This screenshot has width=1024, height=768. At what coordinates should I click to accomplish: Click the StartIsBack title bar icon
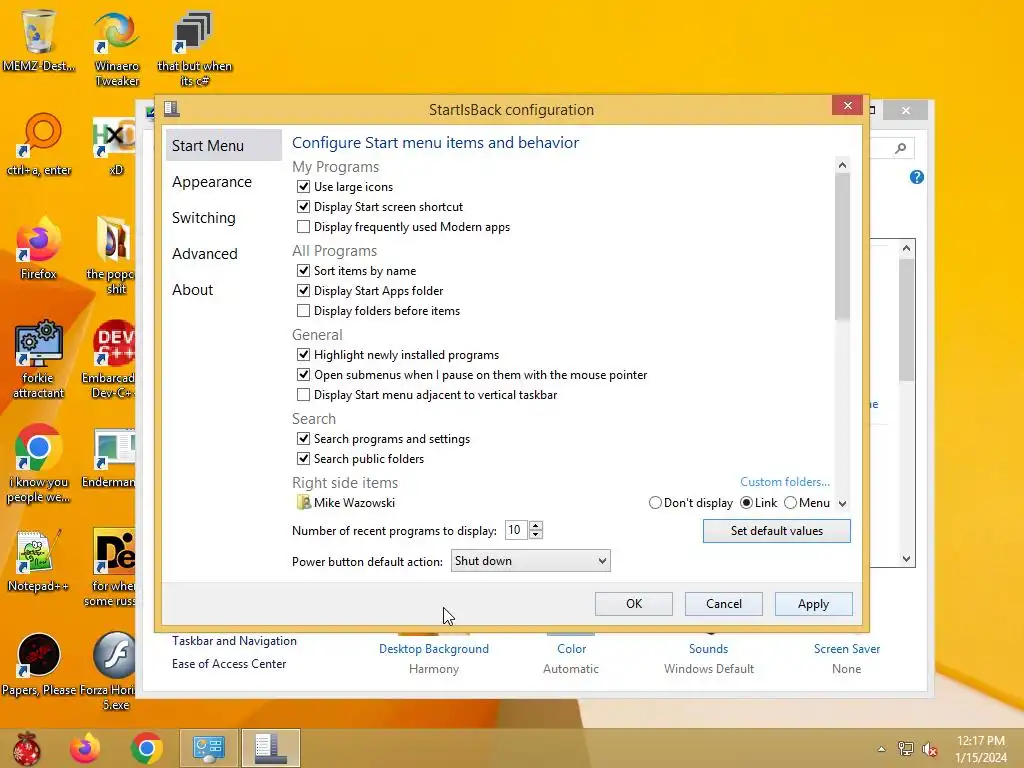(x=172, y=109)
